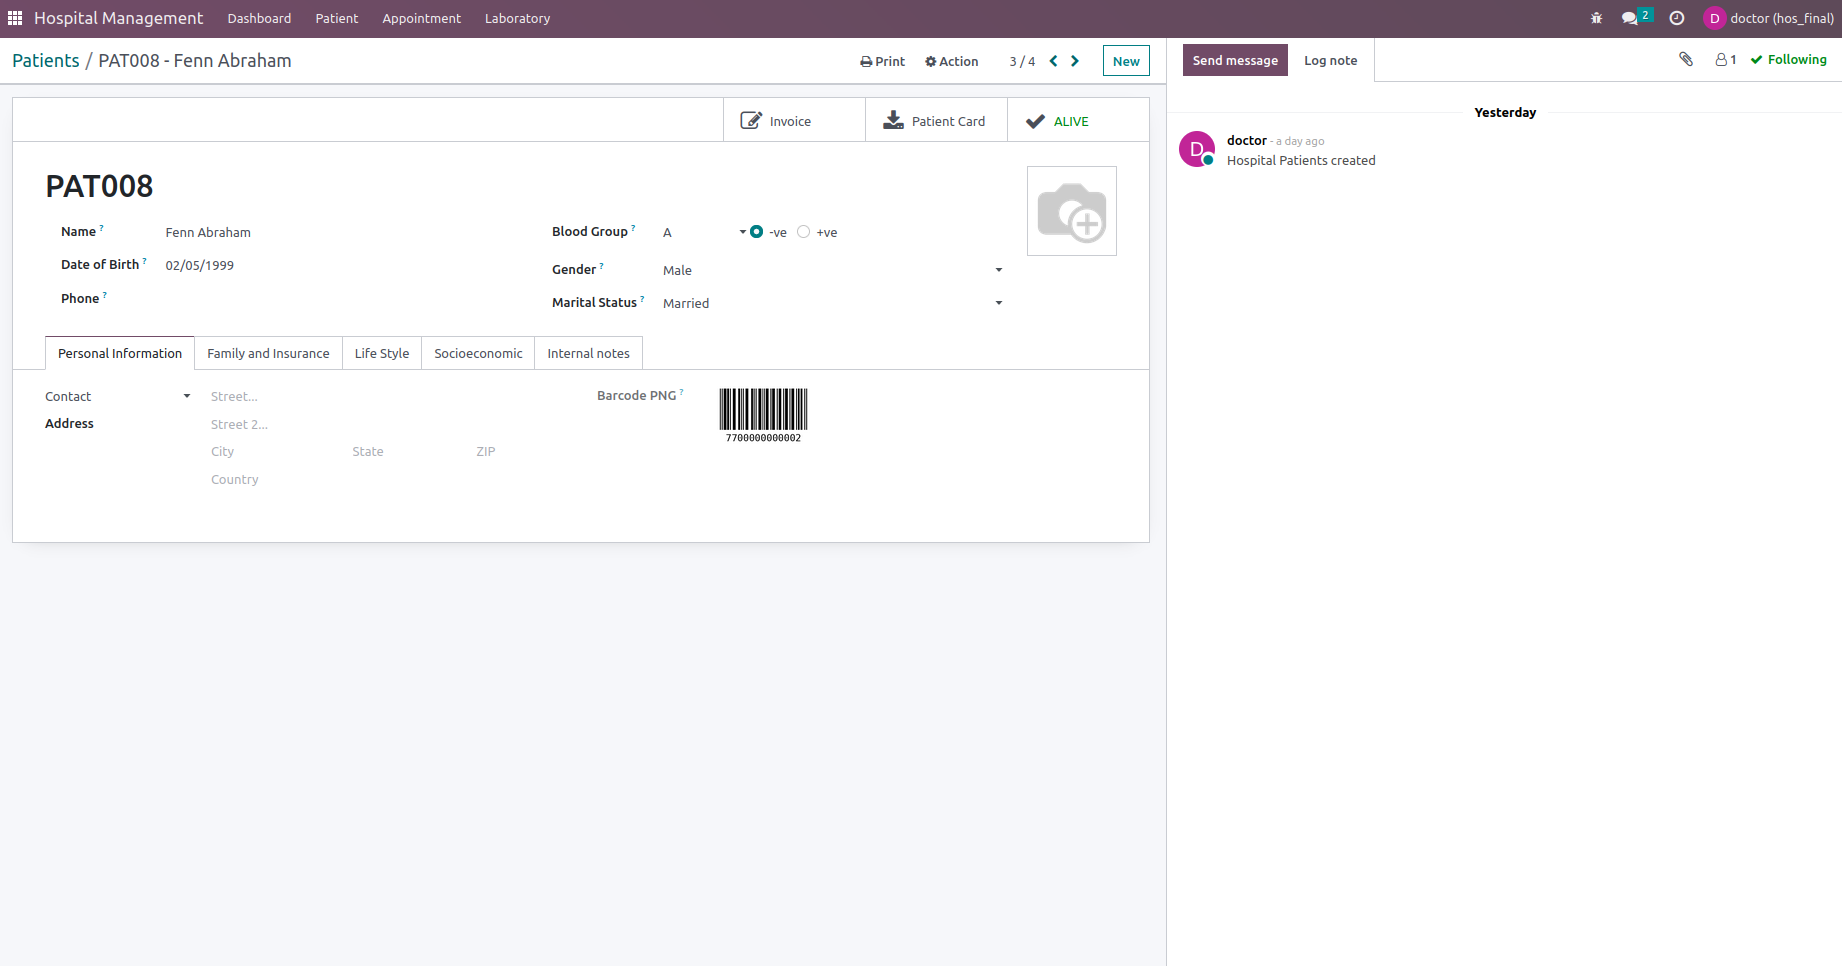Click the State field
Viewport: 1842px width, 966px height.
tap(409, 452)
